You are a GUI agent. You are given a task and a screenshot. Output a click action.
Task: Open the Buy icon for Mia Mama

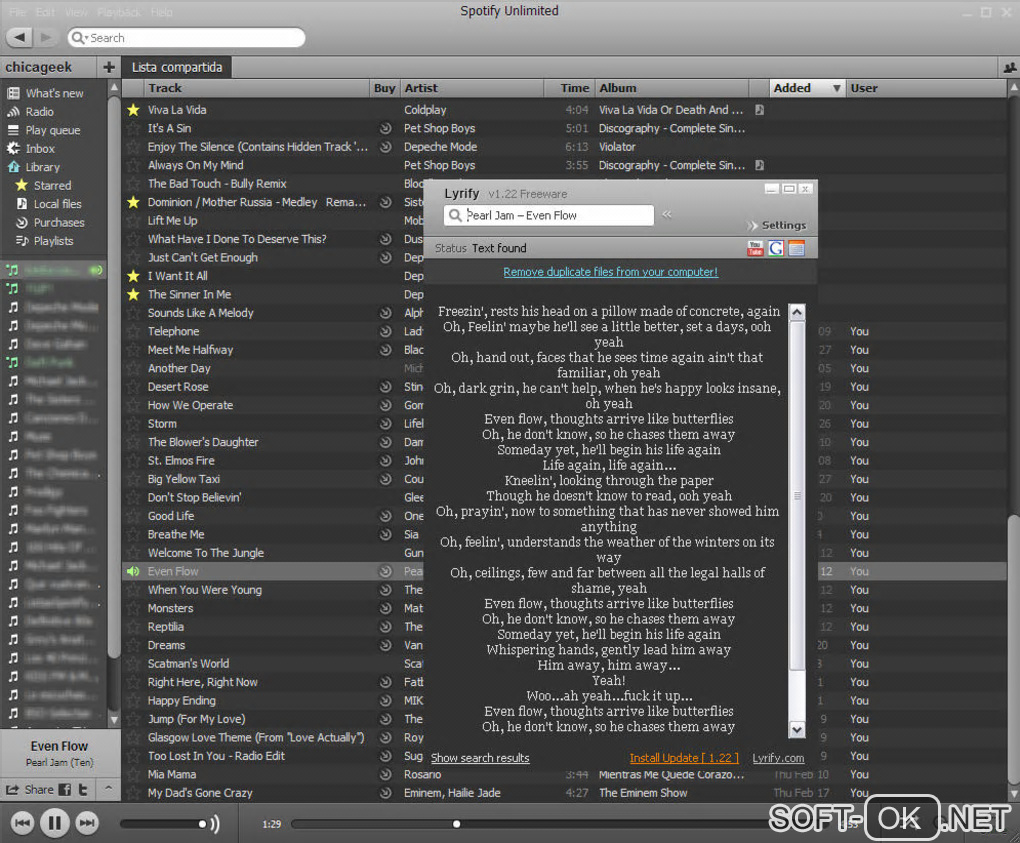tap(386, 775)
